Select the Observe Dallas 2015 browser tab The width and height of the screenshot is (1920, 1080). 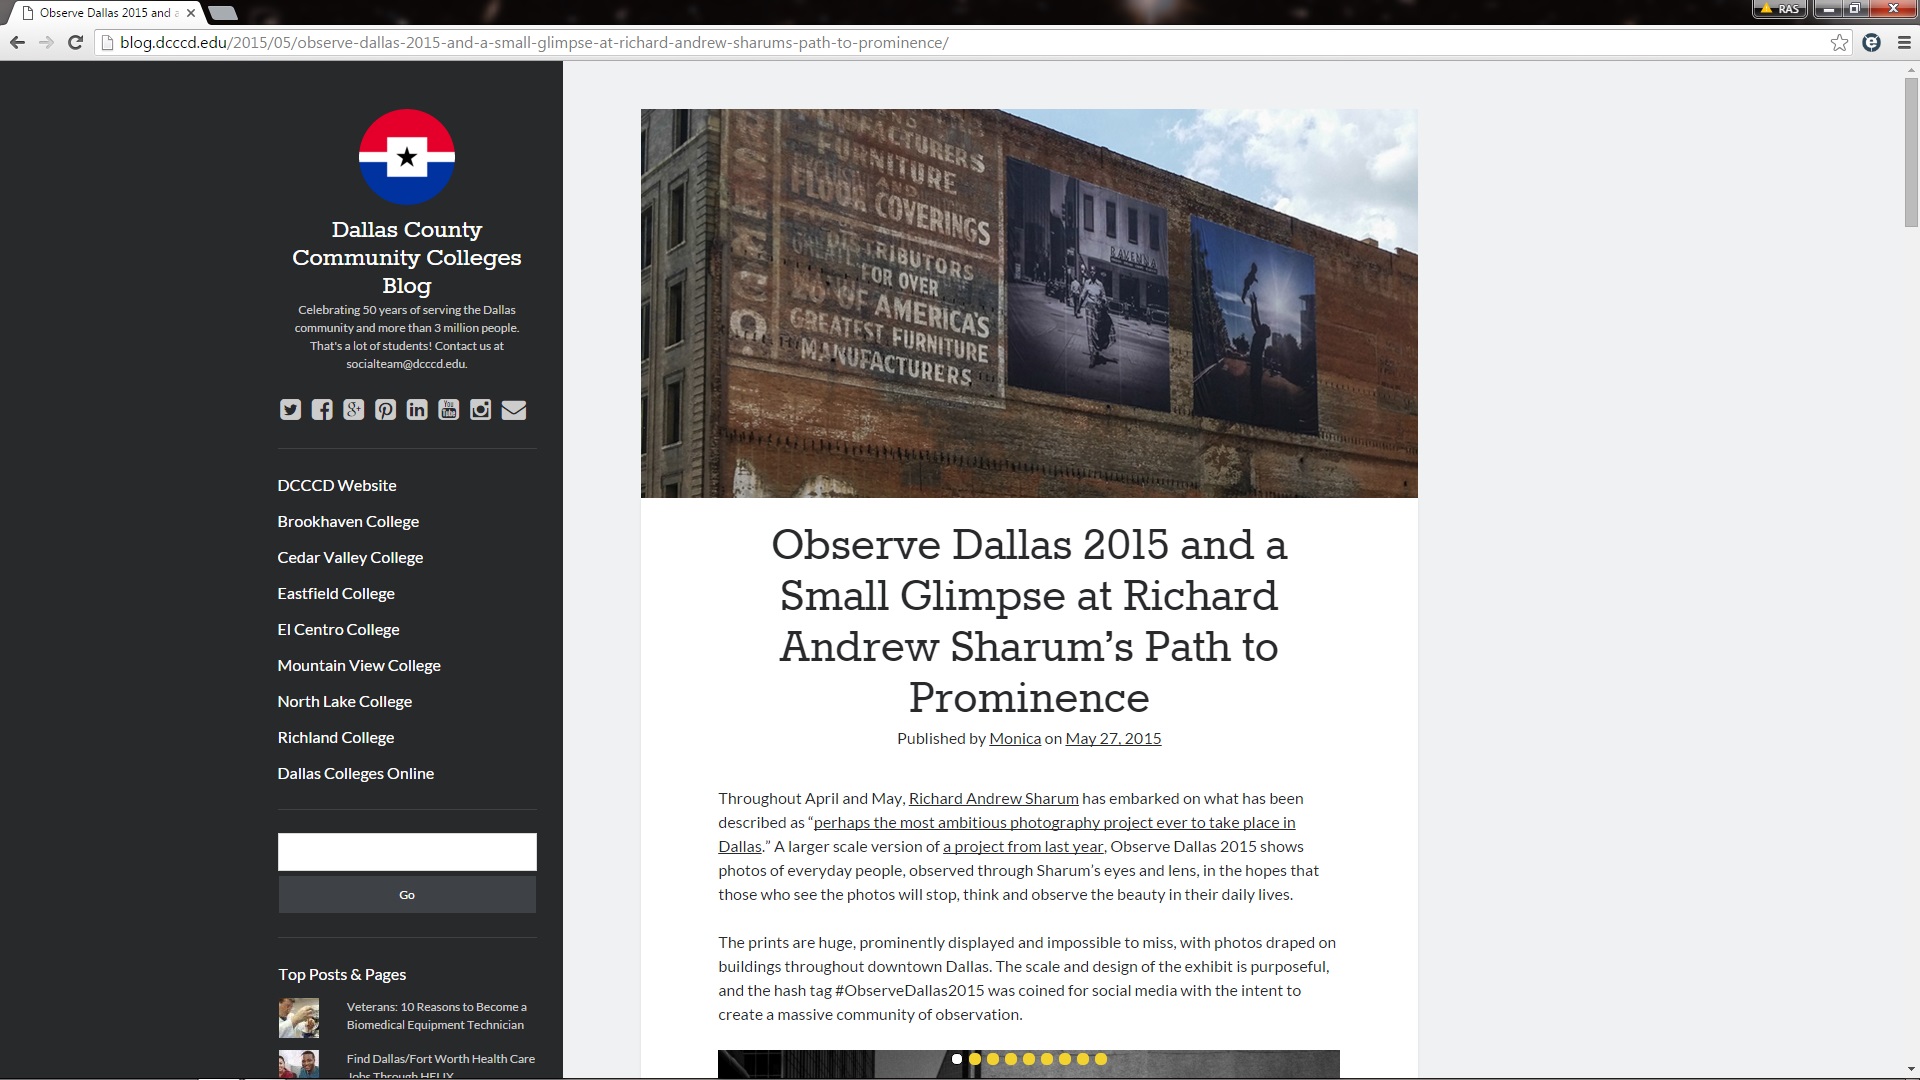[x=105, y=13]
